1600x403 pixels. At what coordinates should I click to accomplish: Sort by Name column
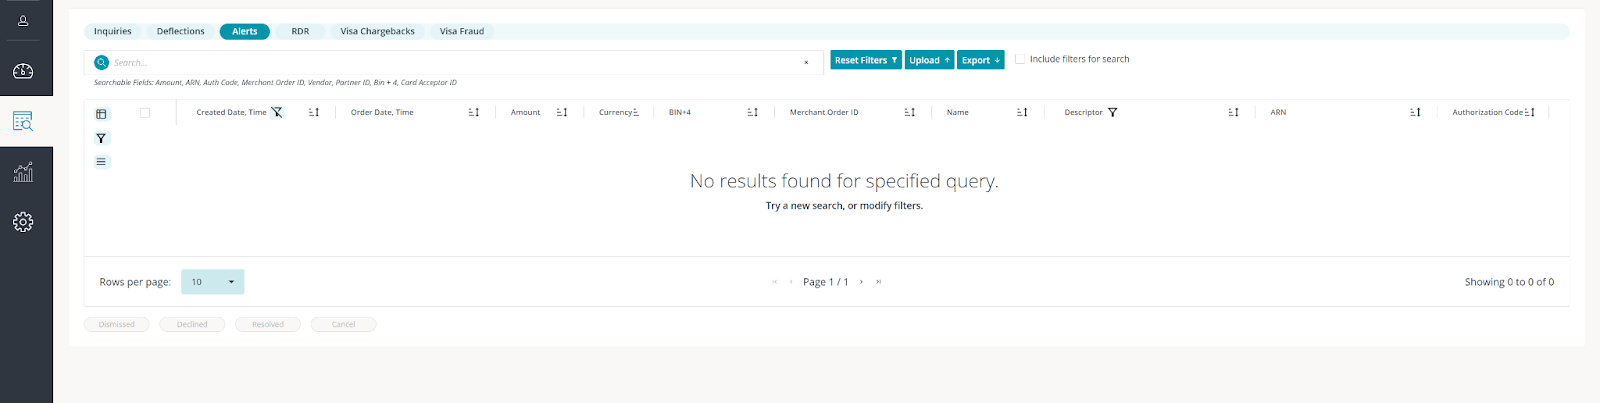pyautogui.click(x=1022, y=112)
